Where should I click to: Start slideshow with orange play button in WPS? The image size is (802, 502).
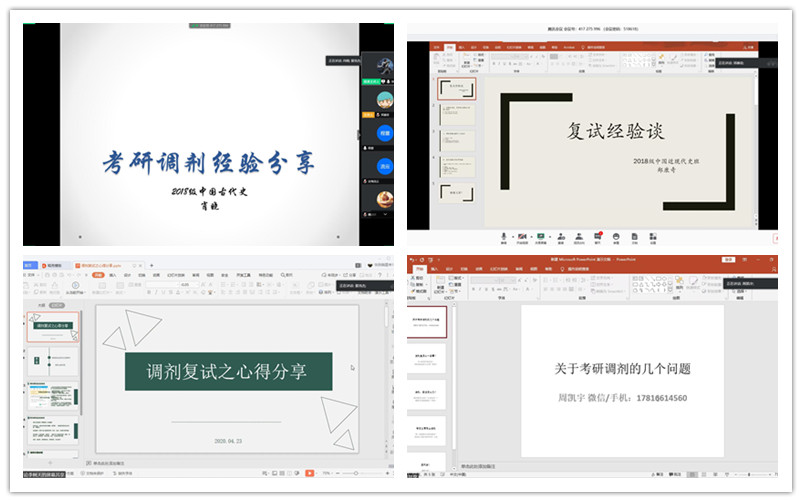[309, 472]
